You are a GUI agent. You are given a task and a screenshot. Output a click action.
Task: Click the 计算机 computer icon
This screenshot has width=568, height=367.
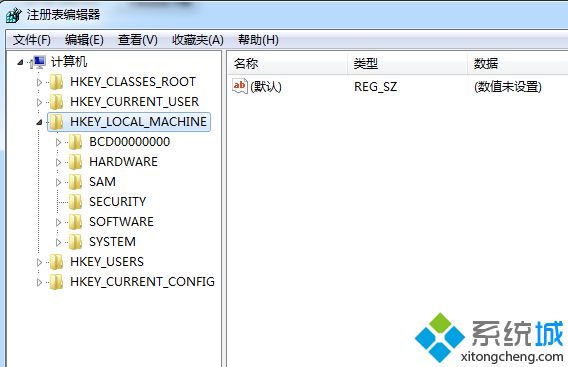[x=38, y=62]
